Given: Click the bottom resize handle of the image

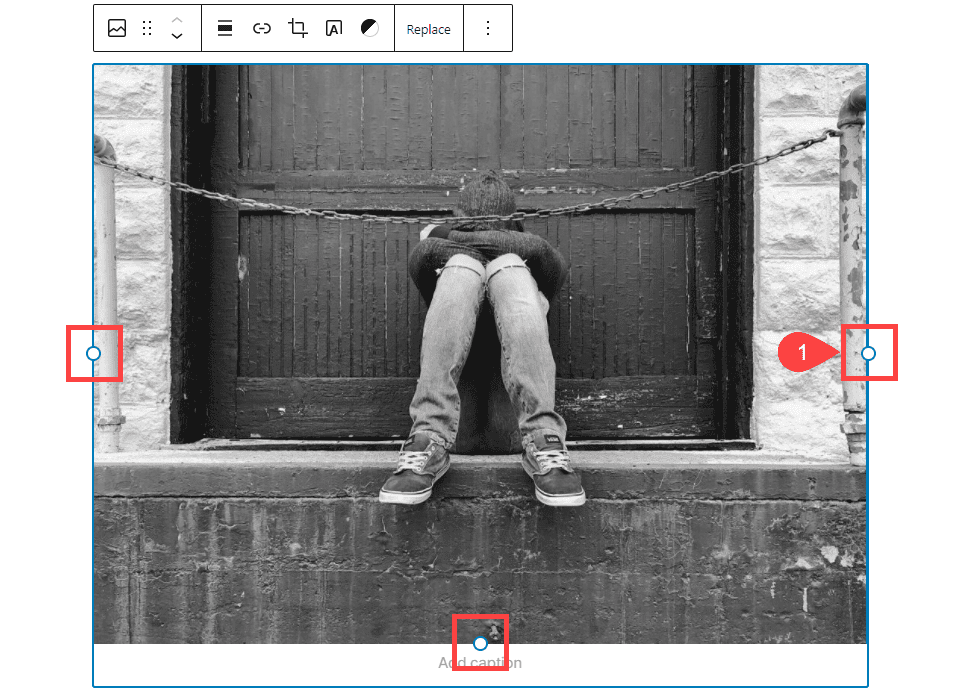Looking at the screenshot, I should (x=479, y=644).
